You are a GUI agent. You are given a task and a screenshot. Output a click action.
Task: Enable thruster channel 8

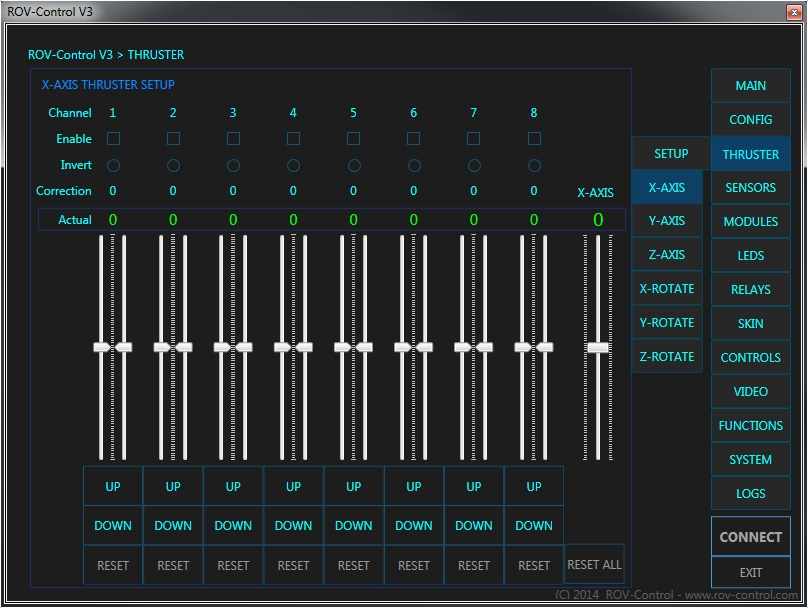[534, 138]
